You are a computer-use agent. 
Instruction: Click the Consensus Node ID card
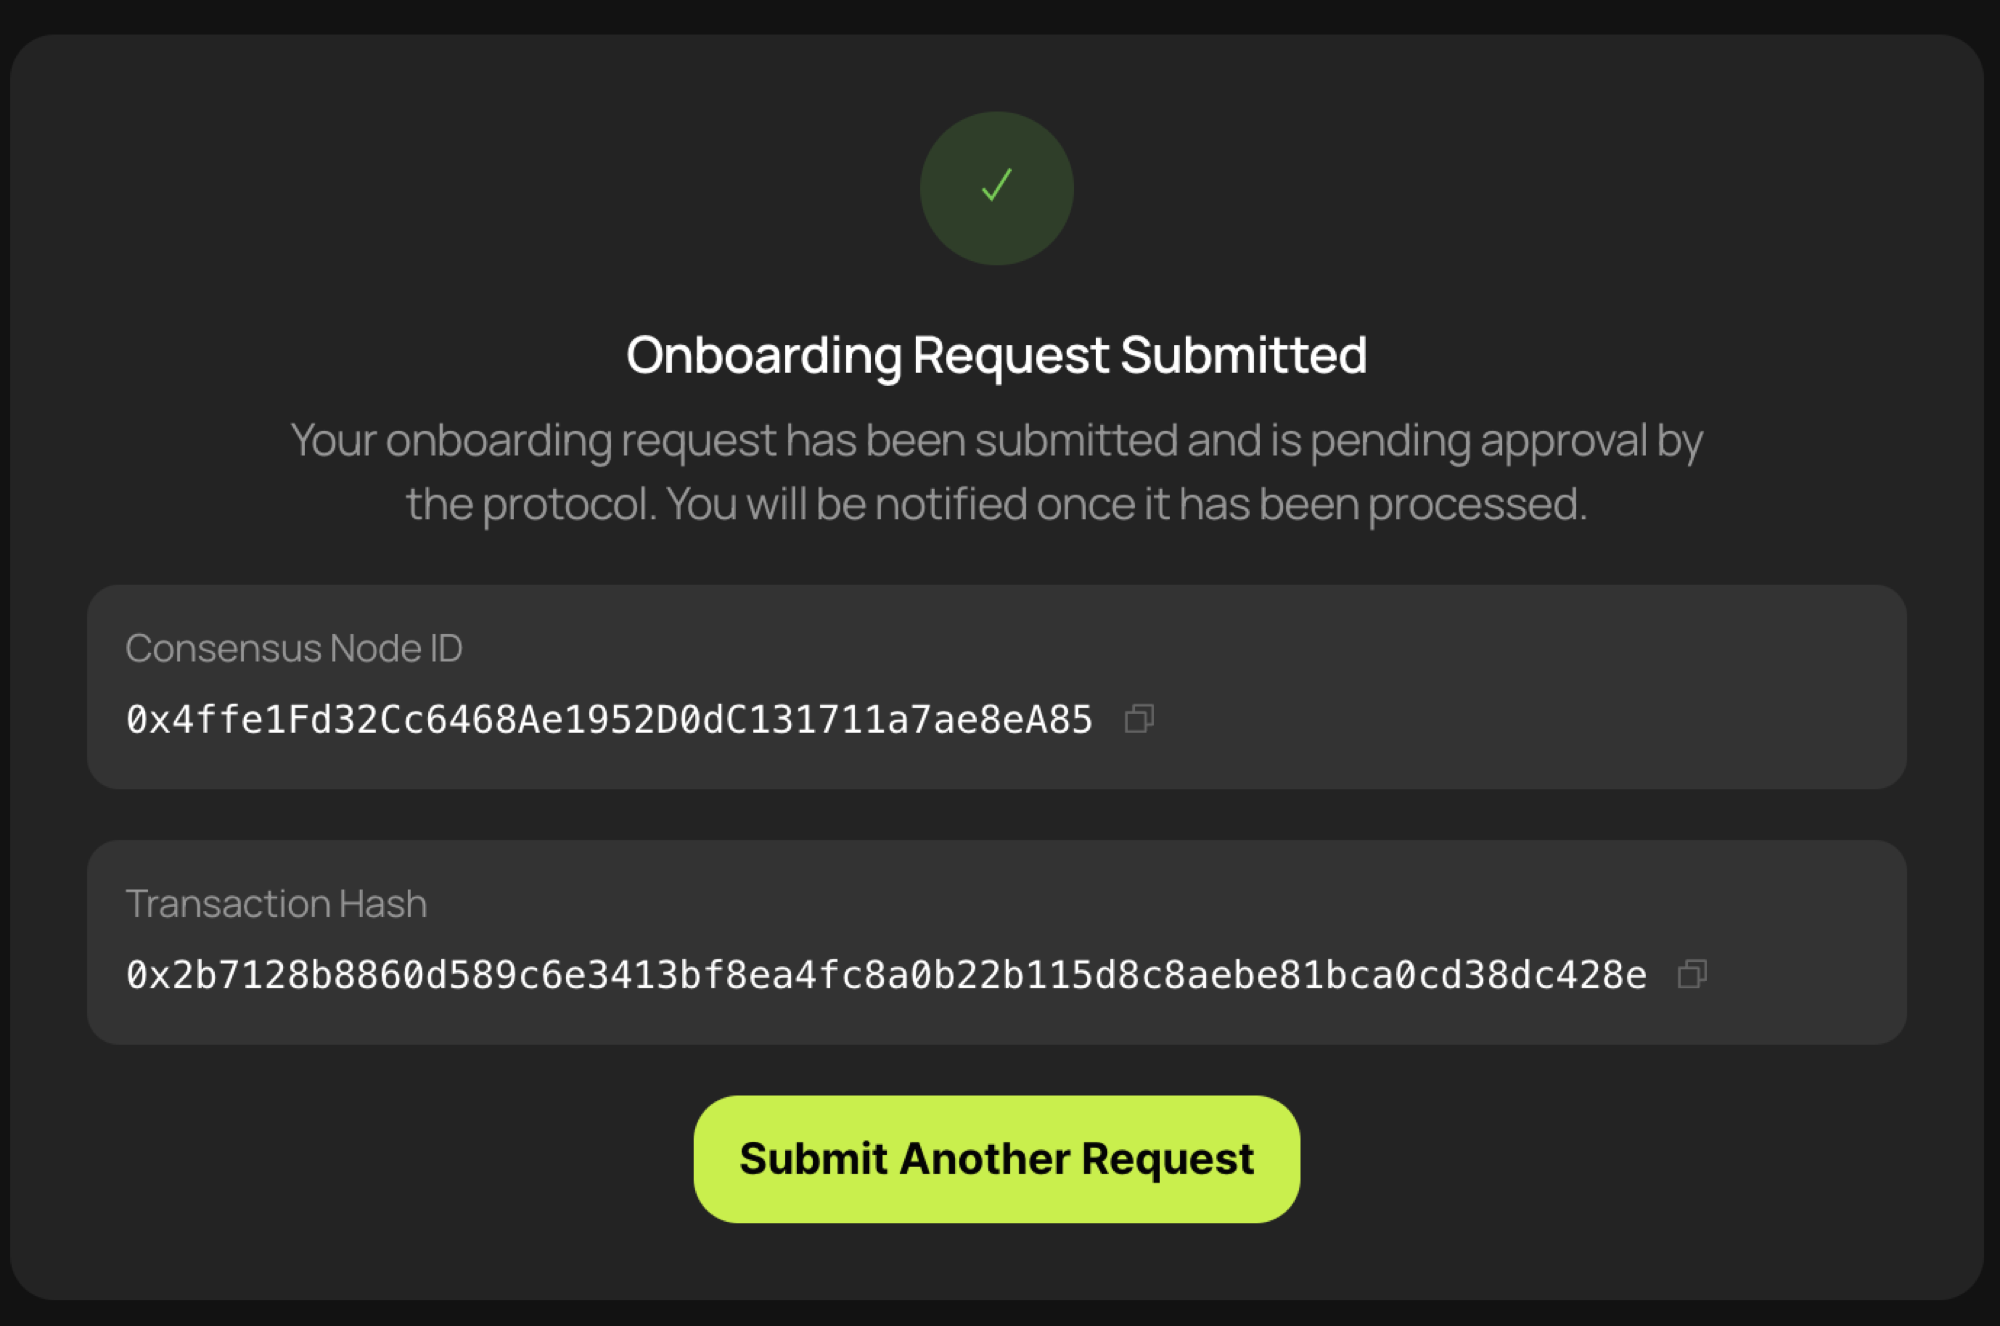pos(1000,686)
